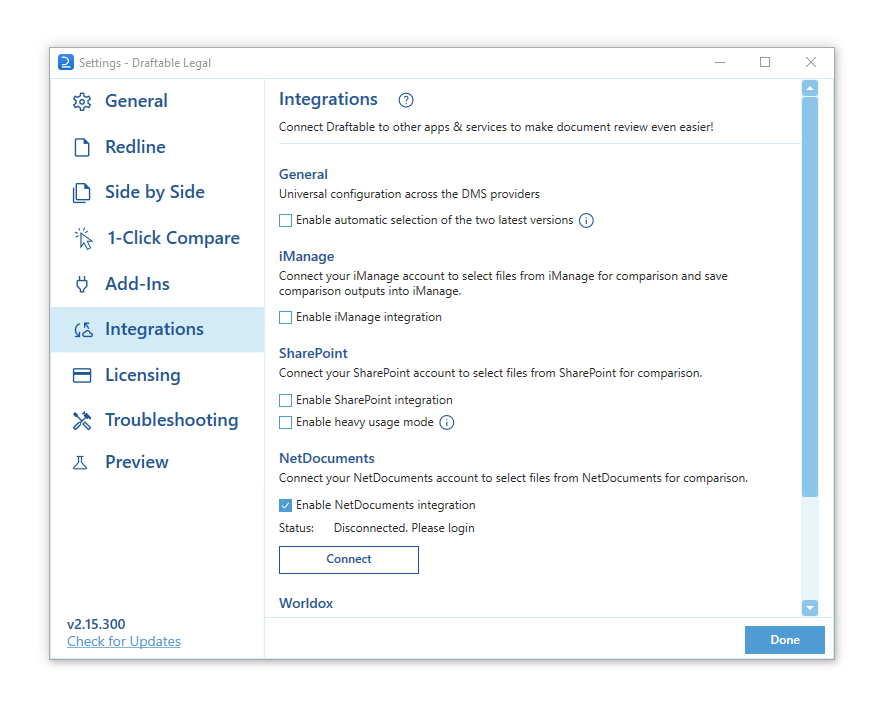This screenshot has width=877, height=703.
Task: Enable iManage integration checkbox
Action: (x=285, y=318)
